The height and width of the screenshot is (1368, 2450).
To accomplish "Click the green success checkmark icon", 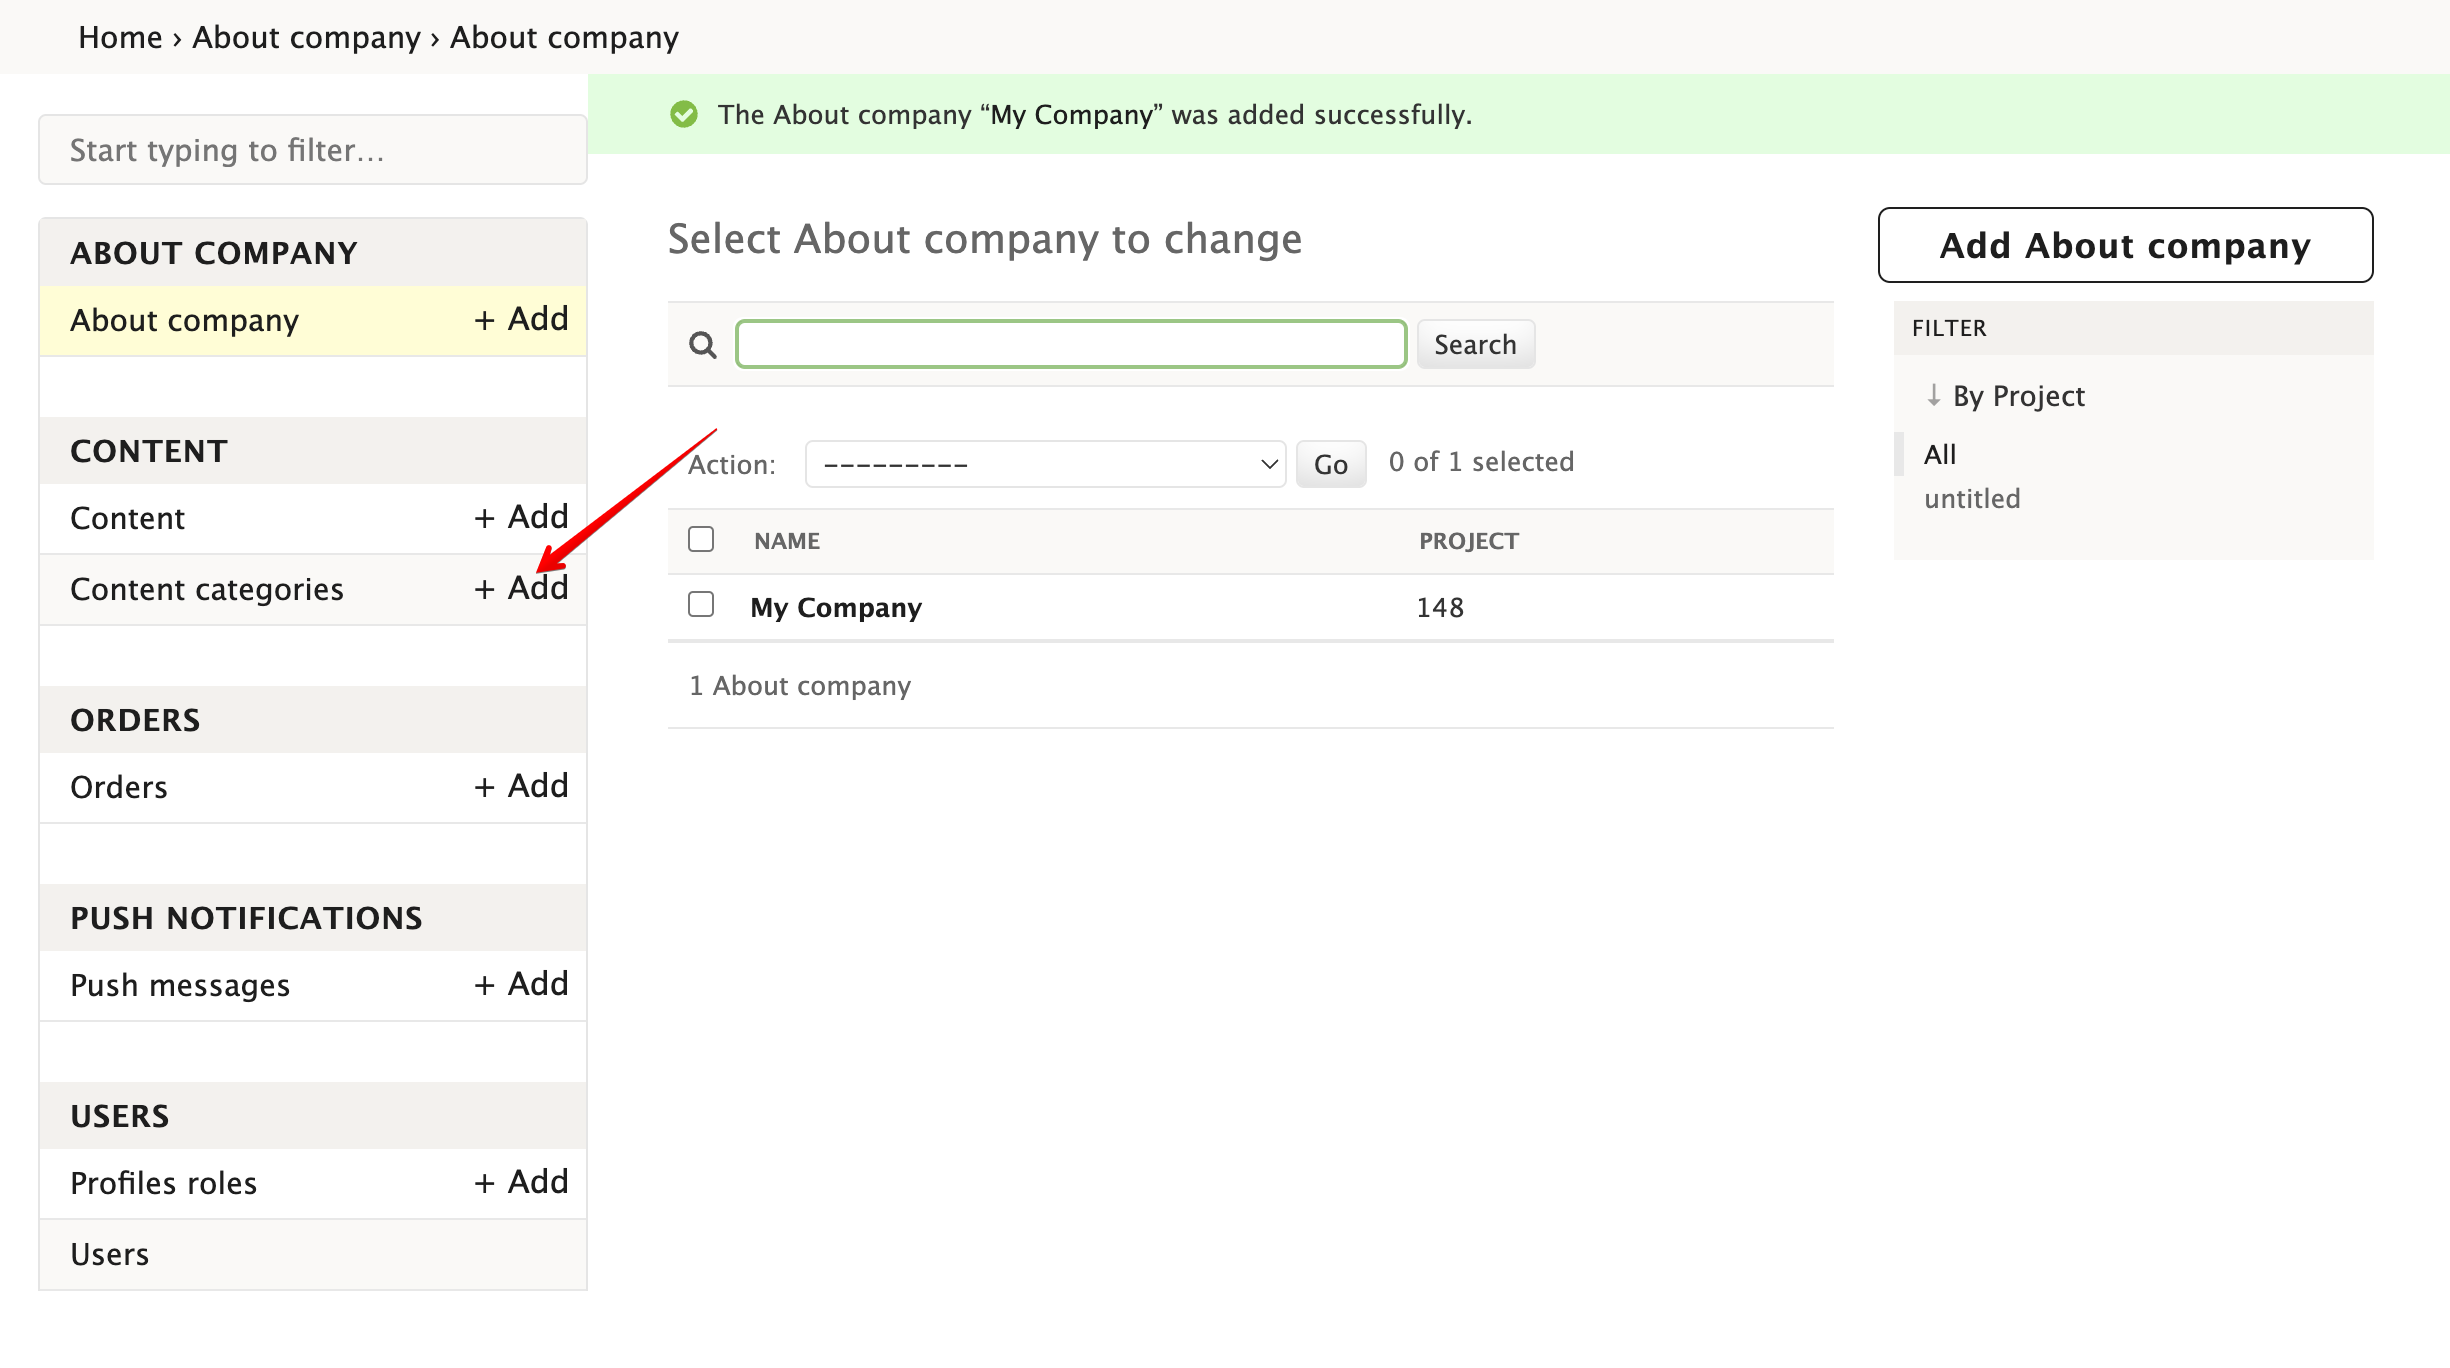I will 684,115.
